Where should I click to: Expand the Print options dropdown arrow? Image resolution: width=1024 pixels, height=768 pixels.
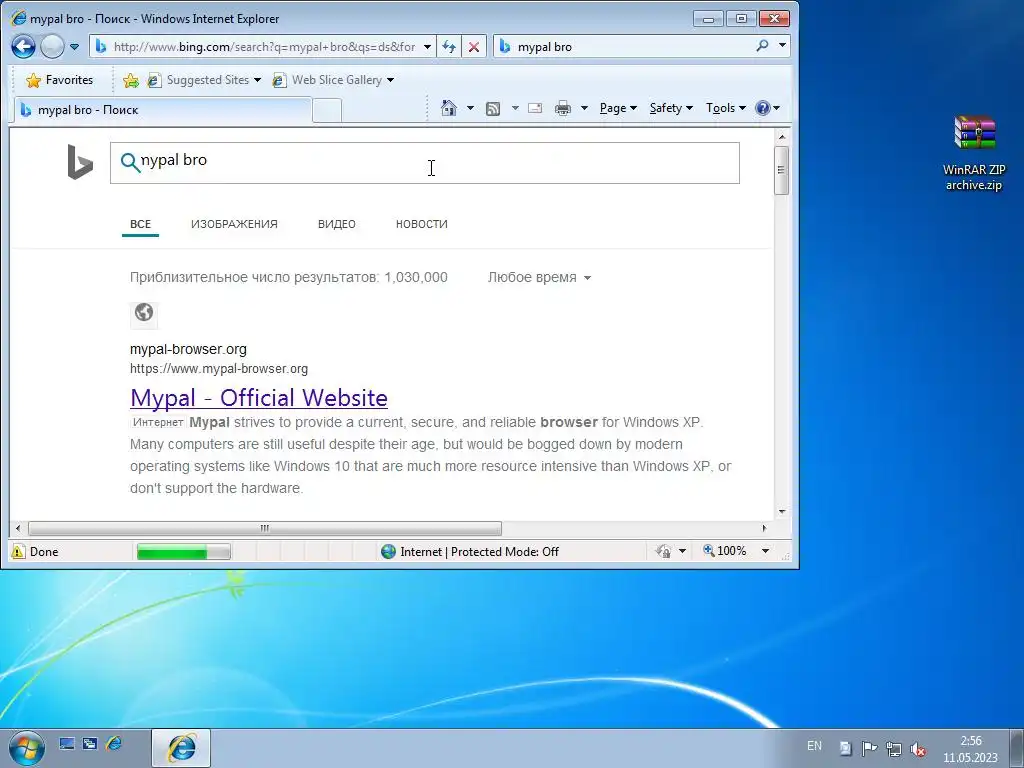(584, 108)
